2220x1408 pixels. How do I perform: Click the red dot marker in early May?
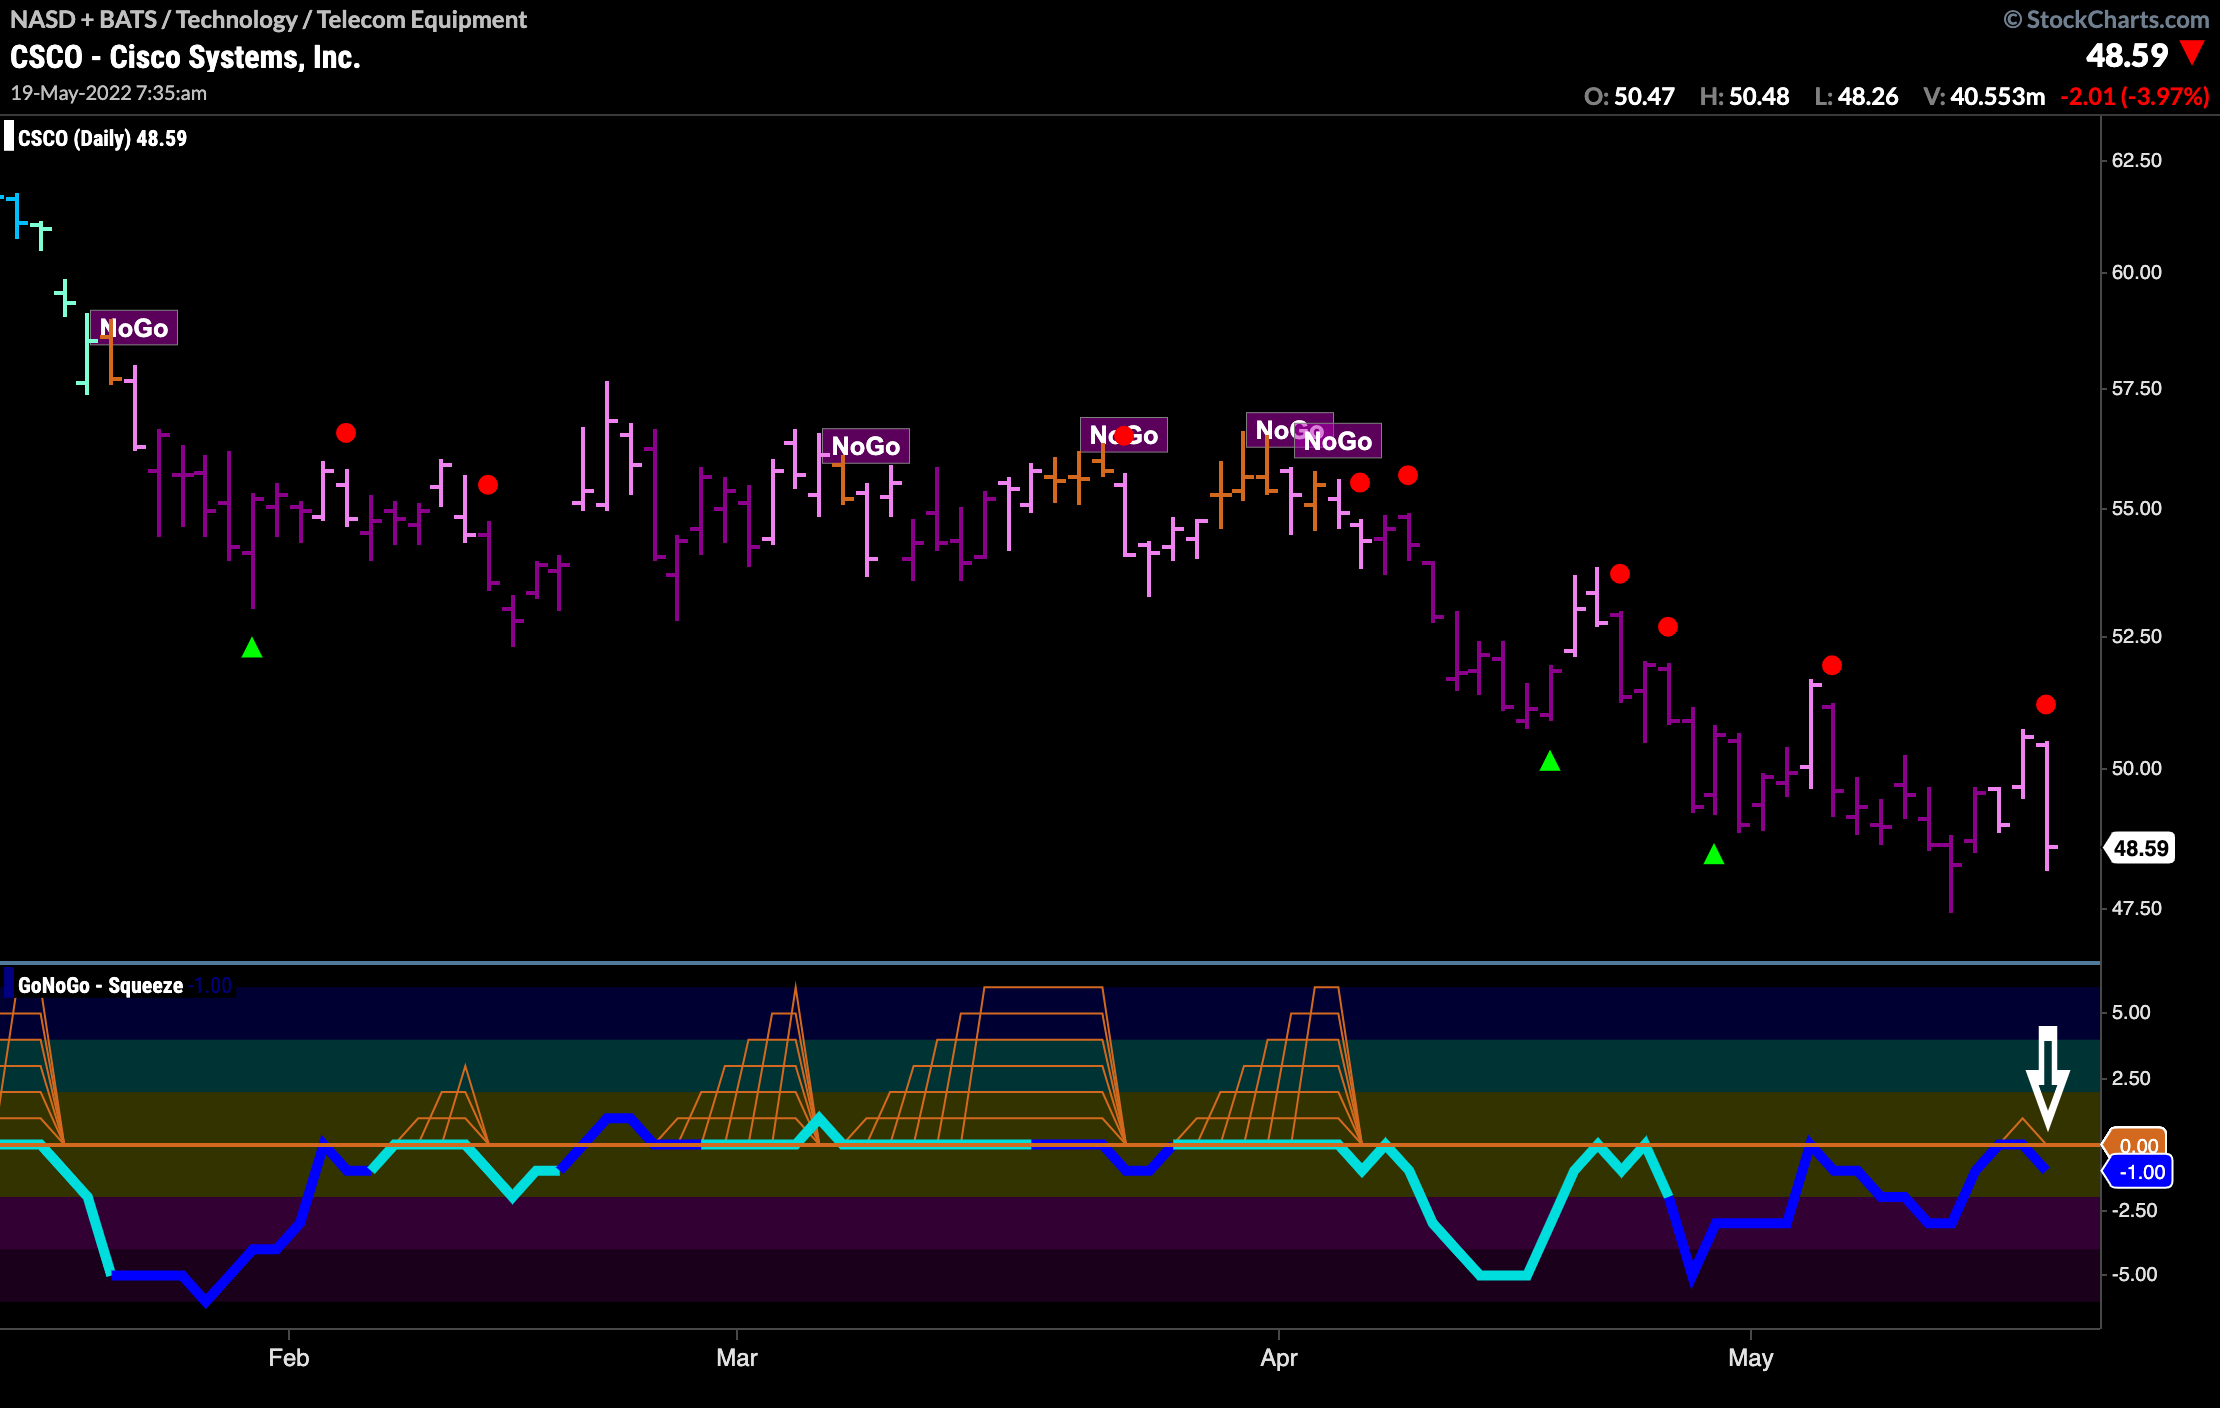coord(1832,665)
